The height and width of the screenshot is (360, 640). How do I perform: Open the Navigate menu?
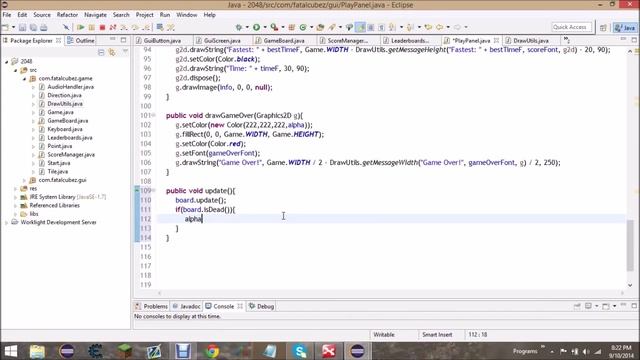95,15
